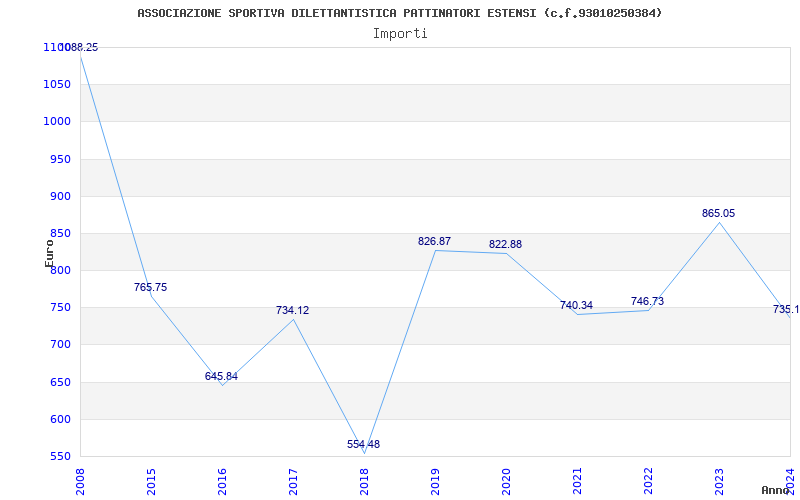Image resolution: width=800 pixels, height=500 pixels.
Task: Click the x-axis year label 2018
Action: coord(364,482)
